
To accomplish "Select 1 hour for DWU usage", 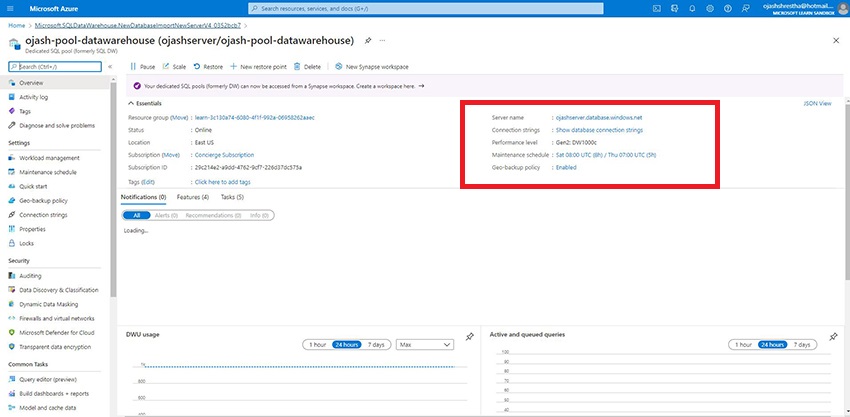I will [x=317, y=345].
